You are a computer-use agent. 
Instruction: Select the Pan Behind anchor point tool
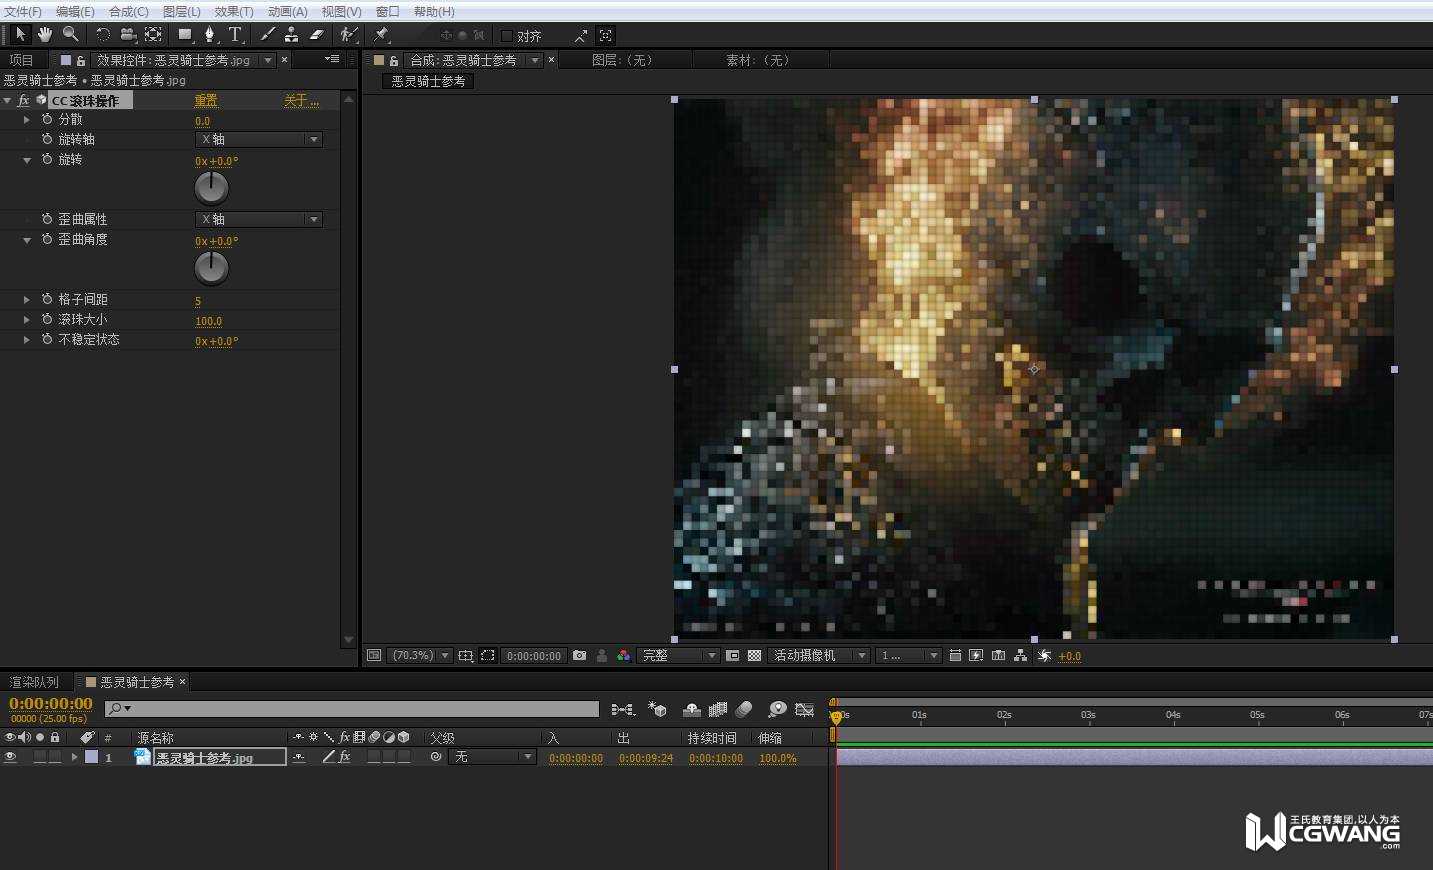coord(153,34)
